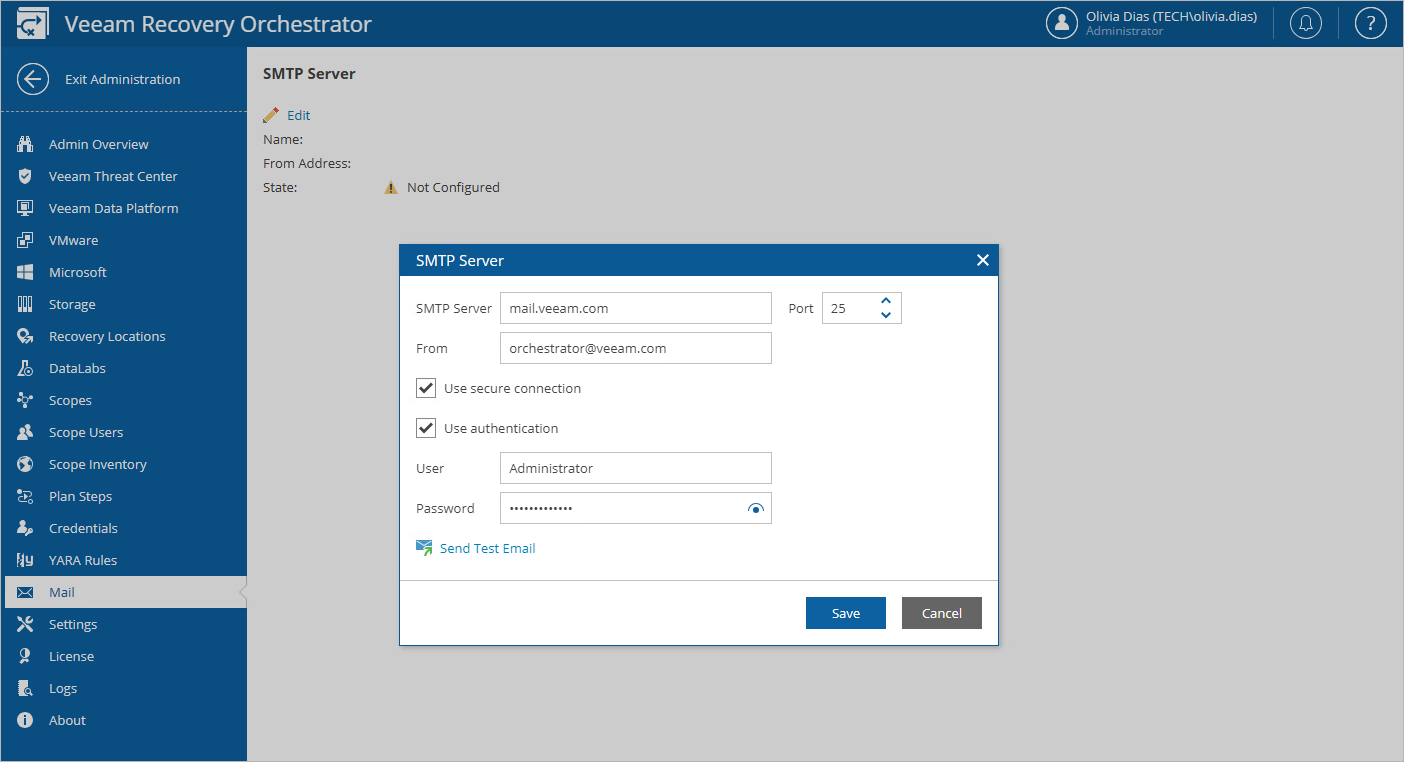Click the Olivia Dias user profile icon
1404x762 pixels.
1062,22
